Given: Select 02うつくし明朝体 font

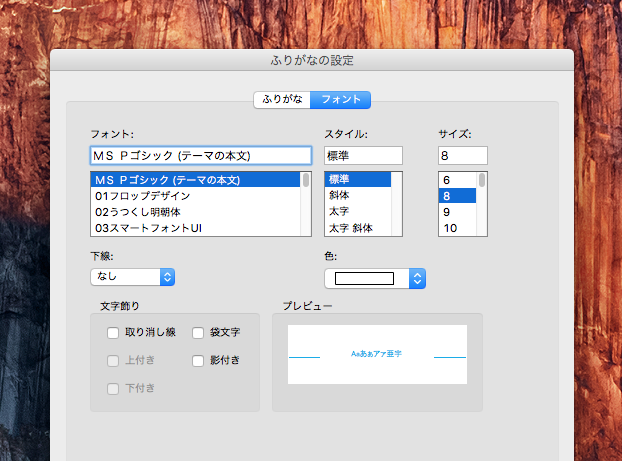Looking at the screenshot, I should point(195,212).
